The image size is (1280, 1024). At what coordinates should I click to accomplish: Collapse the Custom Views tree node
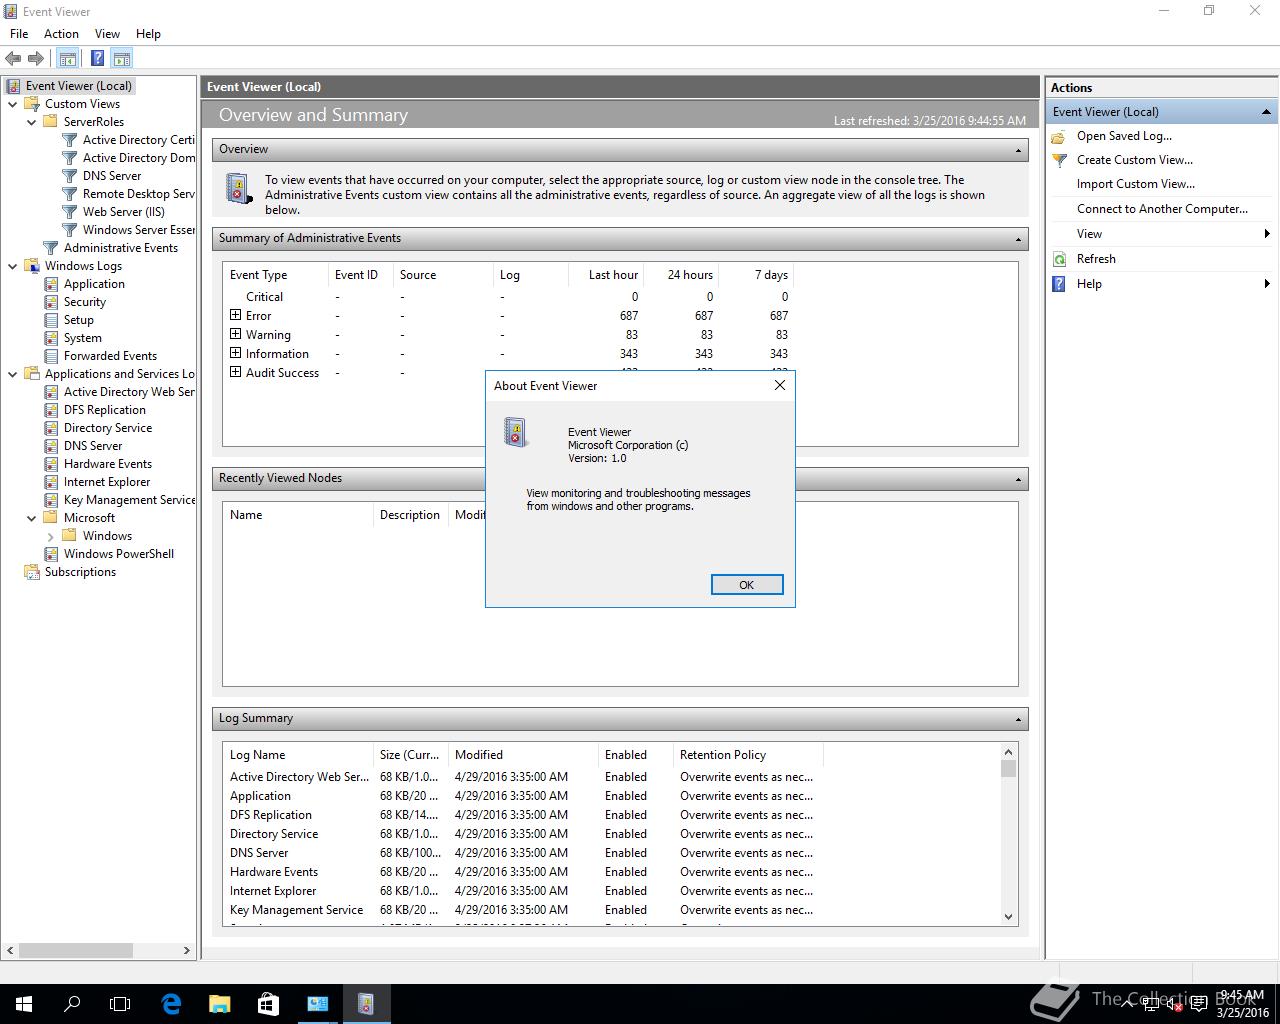tap(13, 104)
